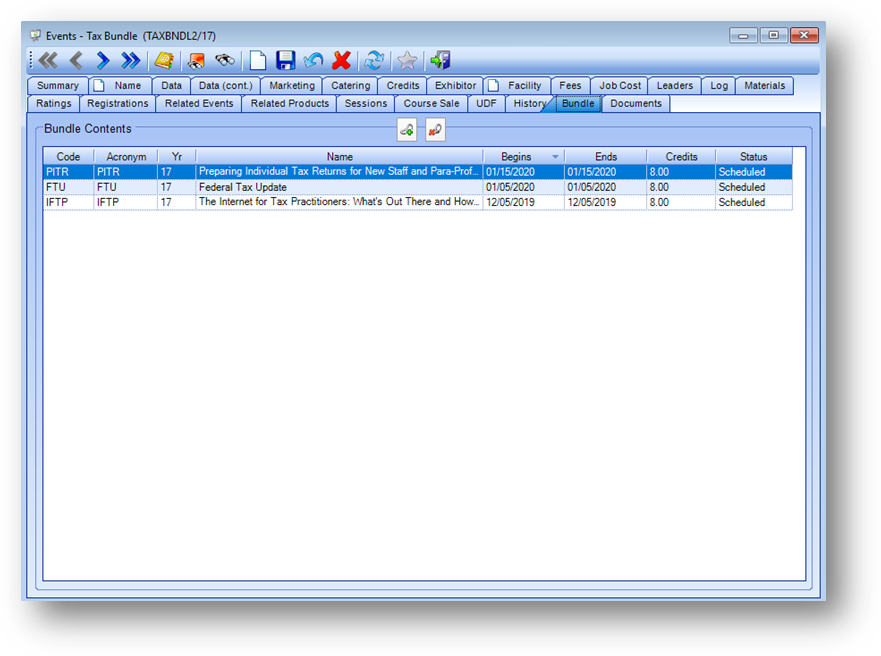Open the Sessions tab
Viewport: 881px width, 656px height.
tap(366, 103)
